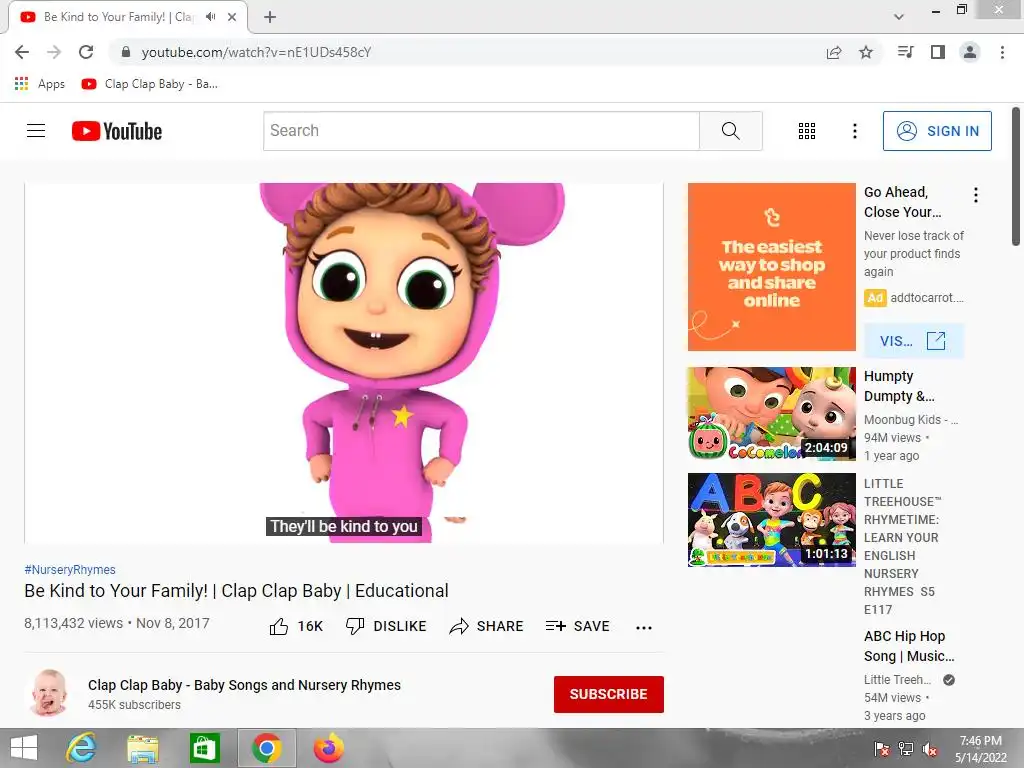The width and height of the screenshot is (1024, 768).
Task: Click the VIS... visit advertiser button
Action: (914, 341)
